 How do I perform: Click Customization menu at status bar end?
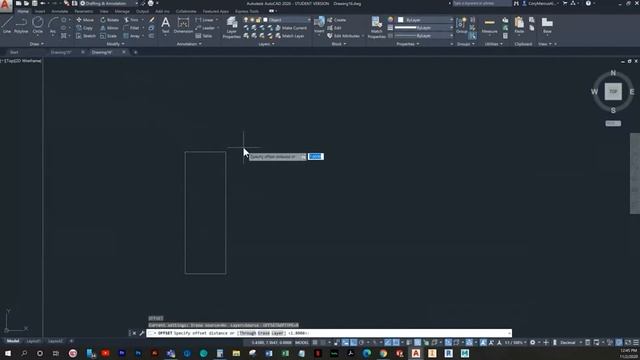tap(636, 342)
